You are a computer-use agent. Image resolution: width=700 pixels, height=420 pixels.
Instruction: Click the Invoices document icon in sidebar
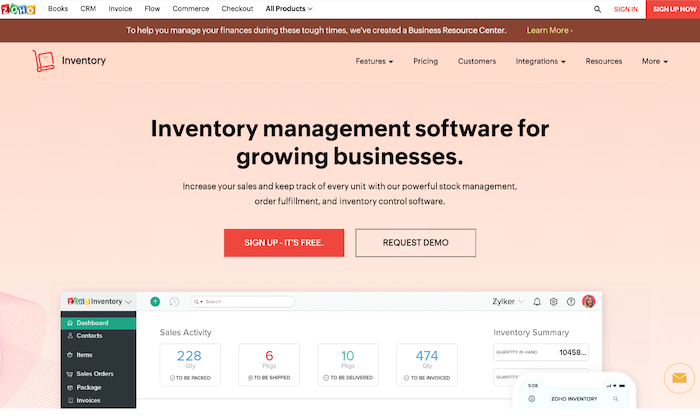pyautogui.click(x=70, y=400)
